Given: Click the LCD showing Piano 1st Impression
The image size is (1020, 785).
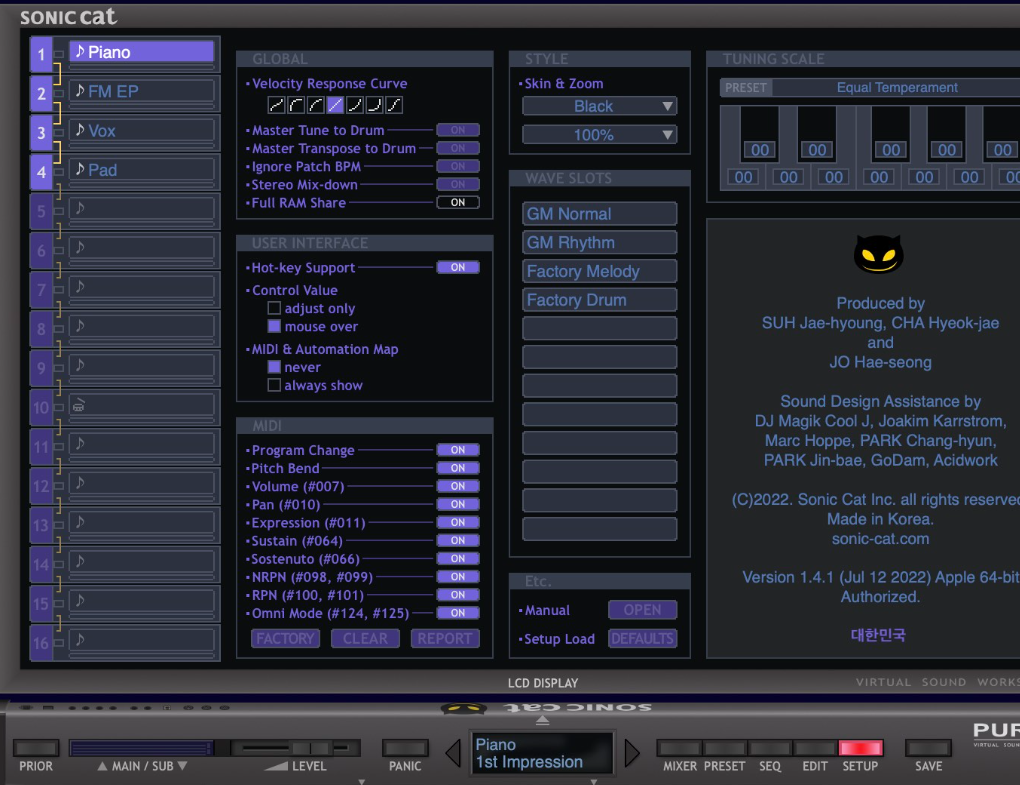Looking at the screenshot, I should pos(543,753).
